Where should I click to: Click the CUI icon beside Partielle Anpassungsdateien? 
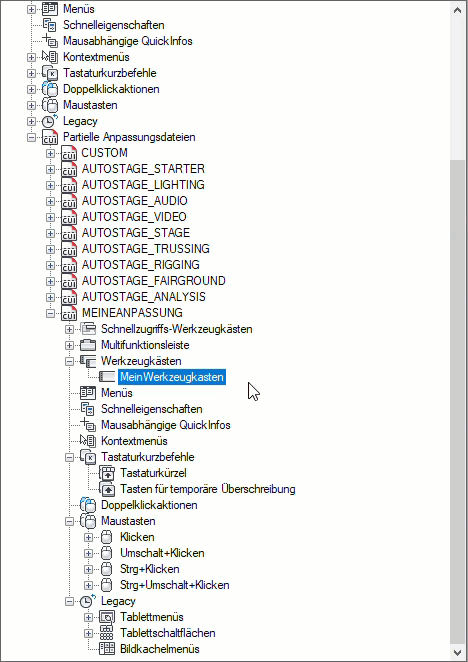(x=50, y=137)
